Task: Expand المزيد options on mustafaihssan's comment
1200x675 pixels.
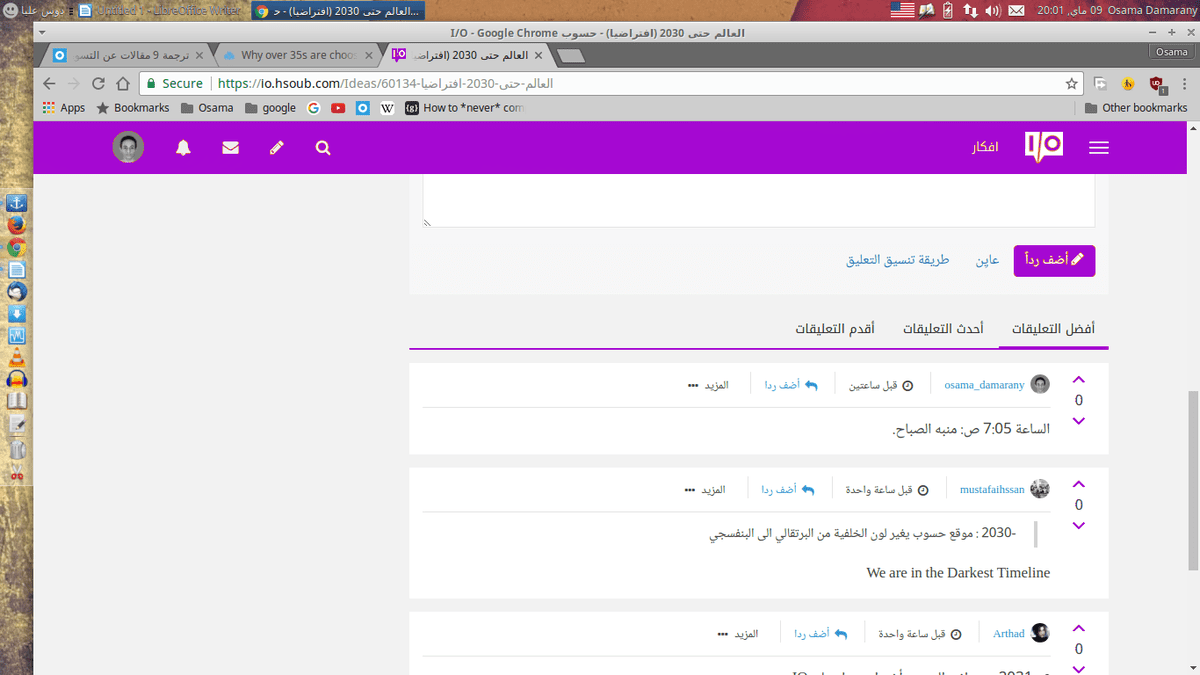Action: [705, 490]
